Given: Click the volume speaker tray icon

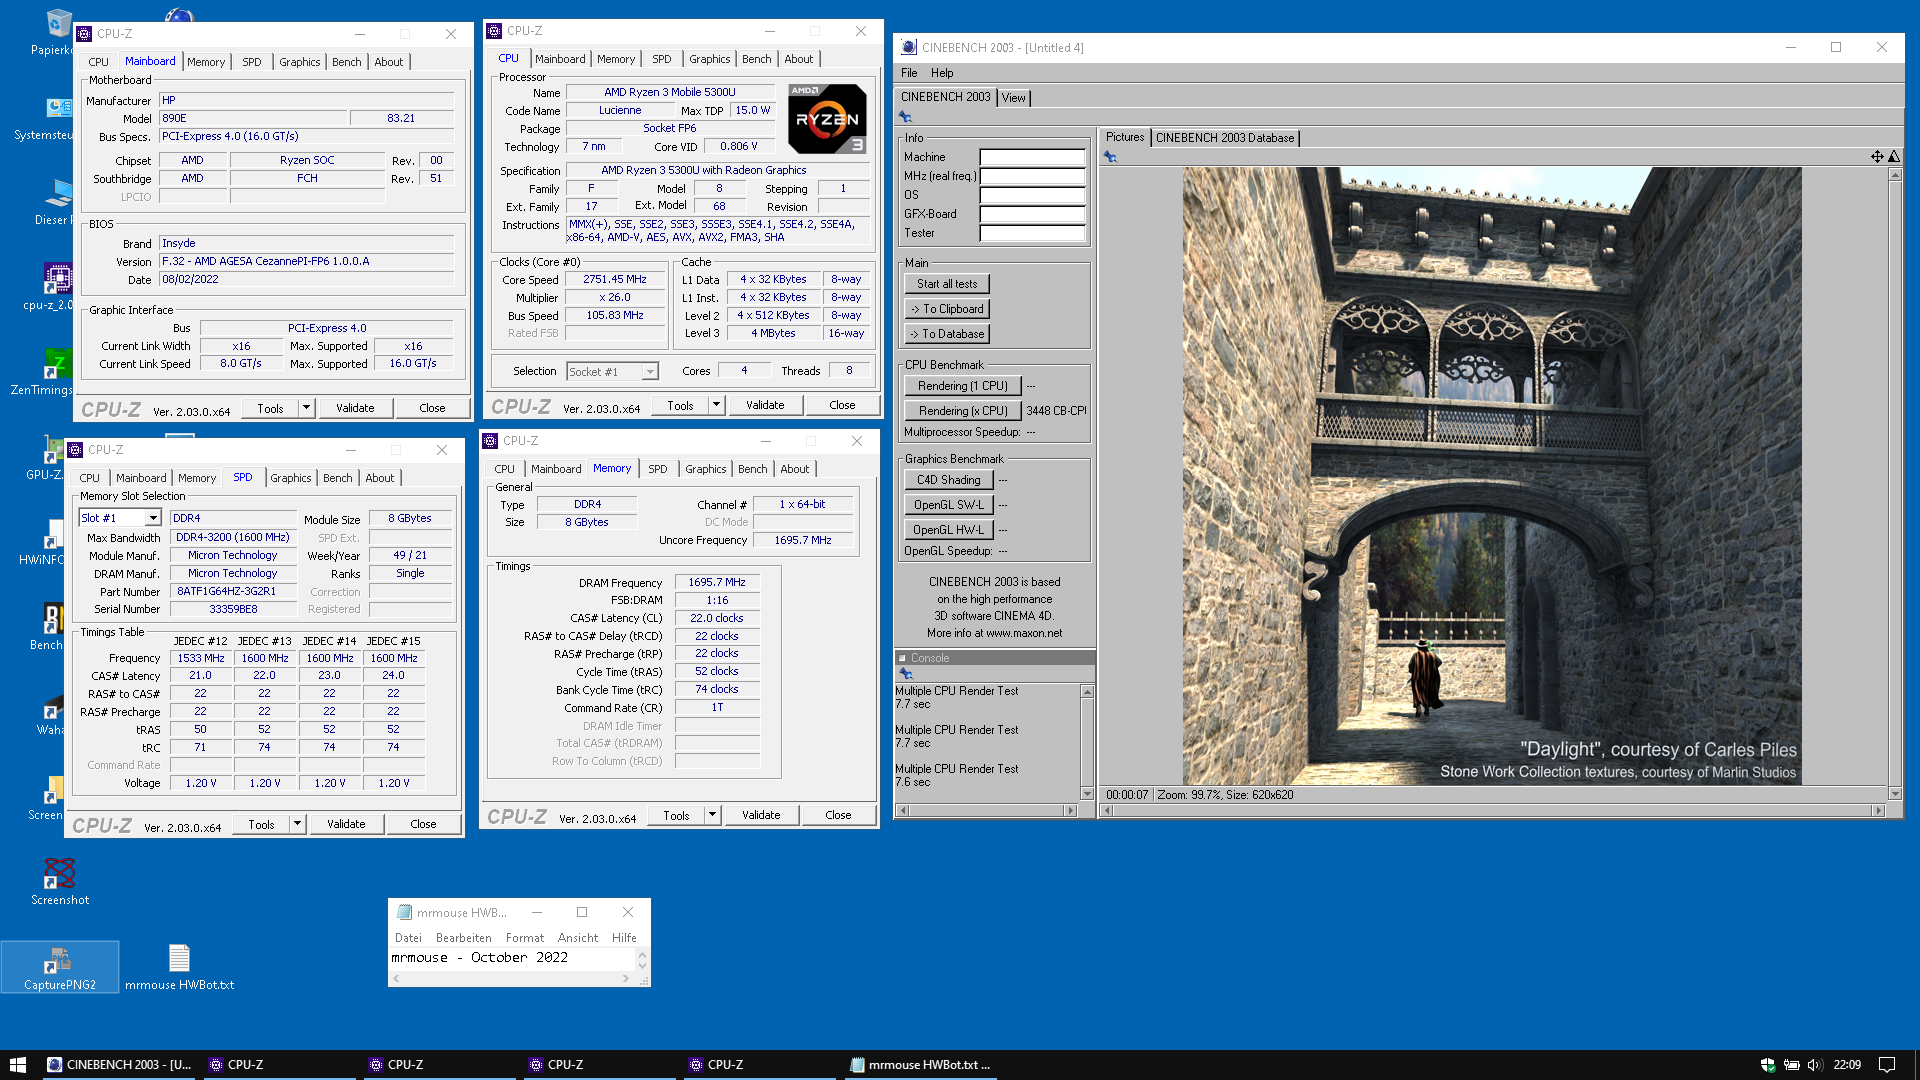Looking at the screenshot, I should coord(1815,1065).
